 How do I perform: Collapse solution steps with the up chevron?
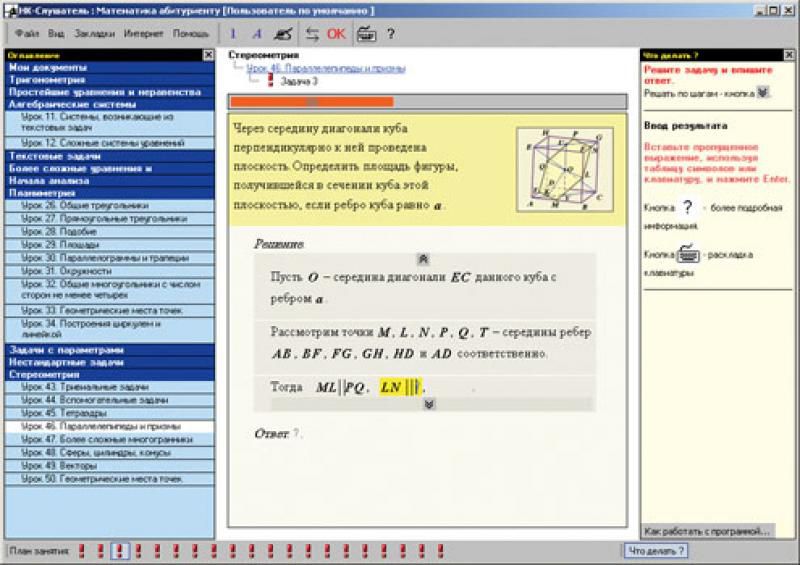pyautogui.click(x=422, y=258)
